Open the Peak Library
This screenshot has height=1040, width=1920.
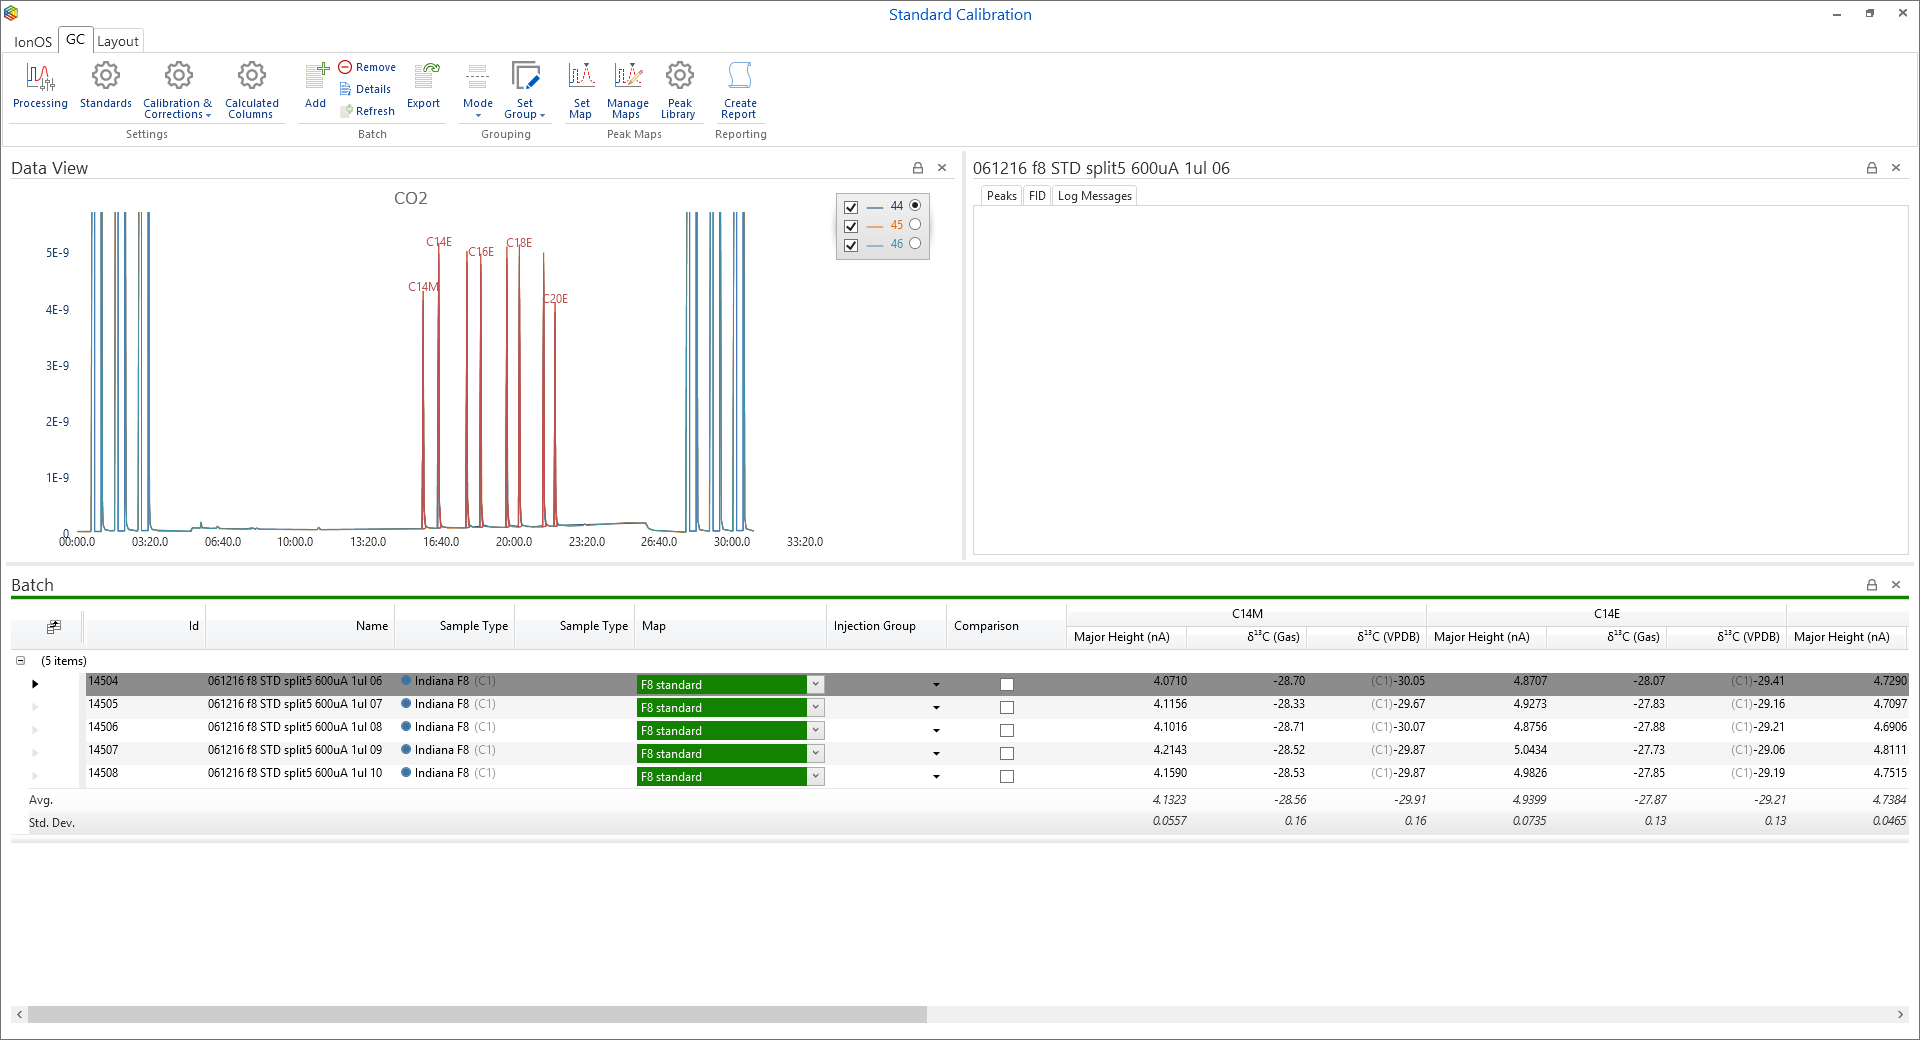tap(679, 86)
